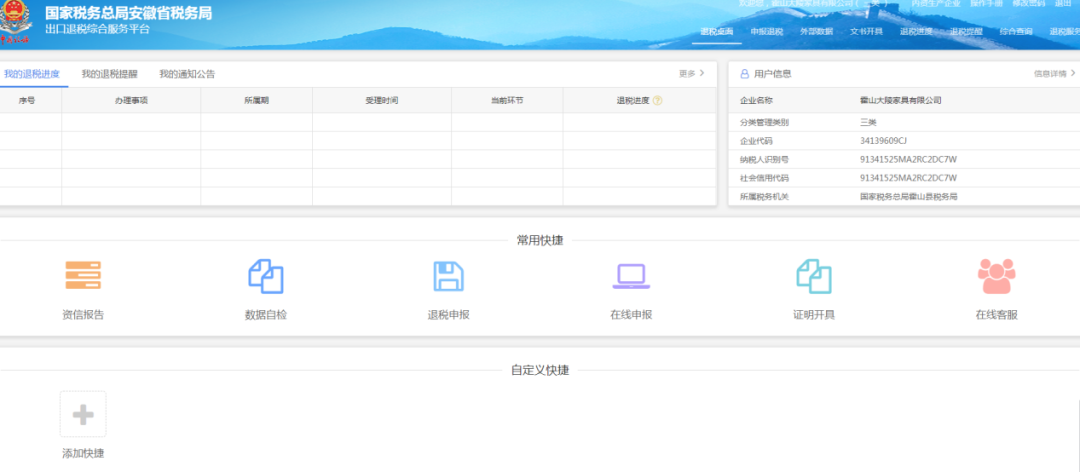Image resolution: width=1080 pixels, height=472 pixels.
Task: Click the 退税进度 column header text
Action: pyautogui.click(x=633, y=101)
